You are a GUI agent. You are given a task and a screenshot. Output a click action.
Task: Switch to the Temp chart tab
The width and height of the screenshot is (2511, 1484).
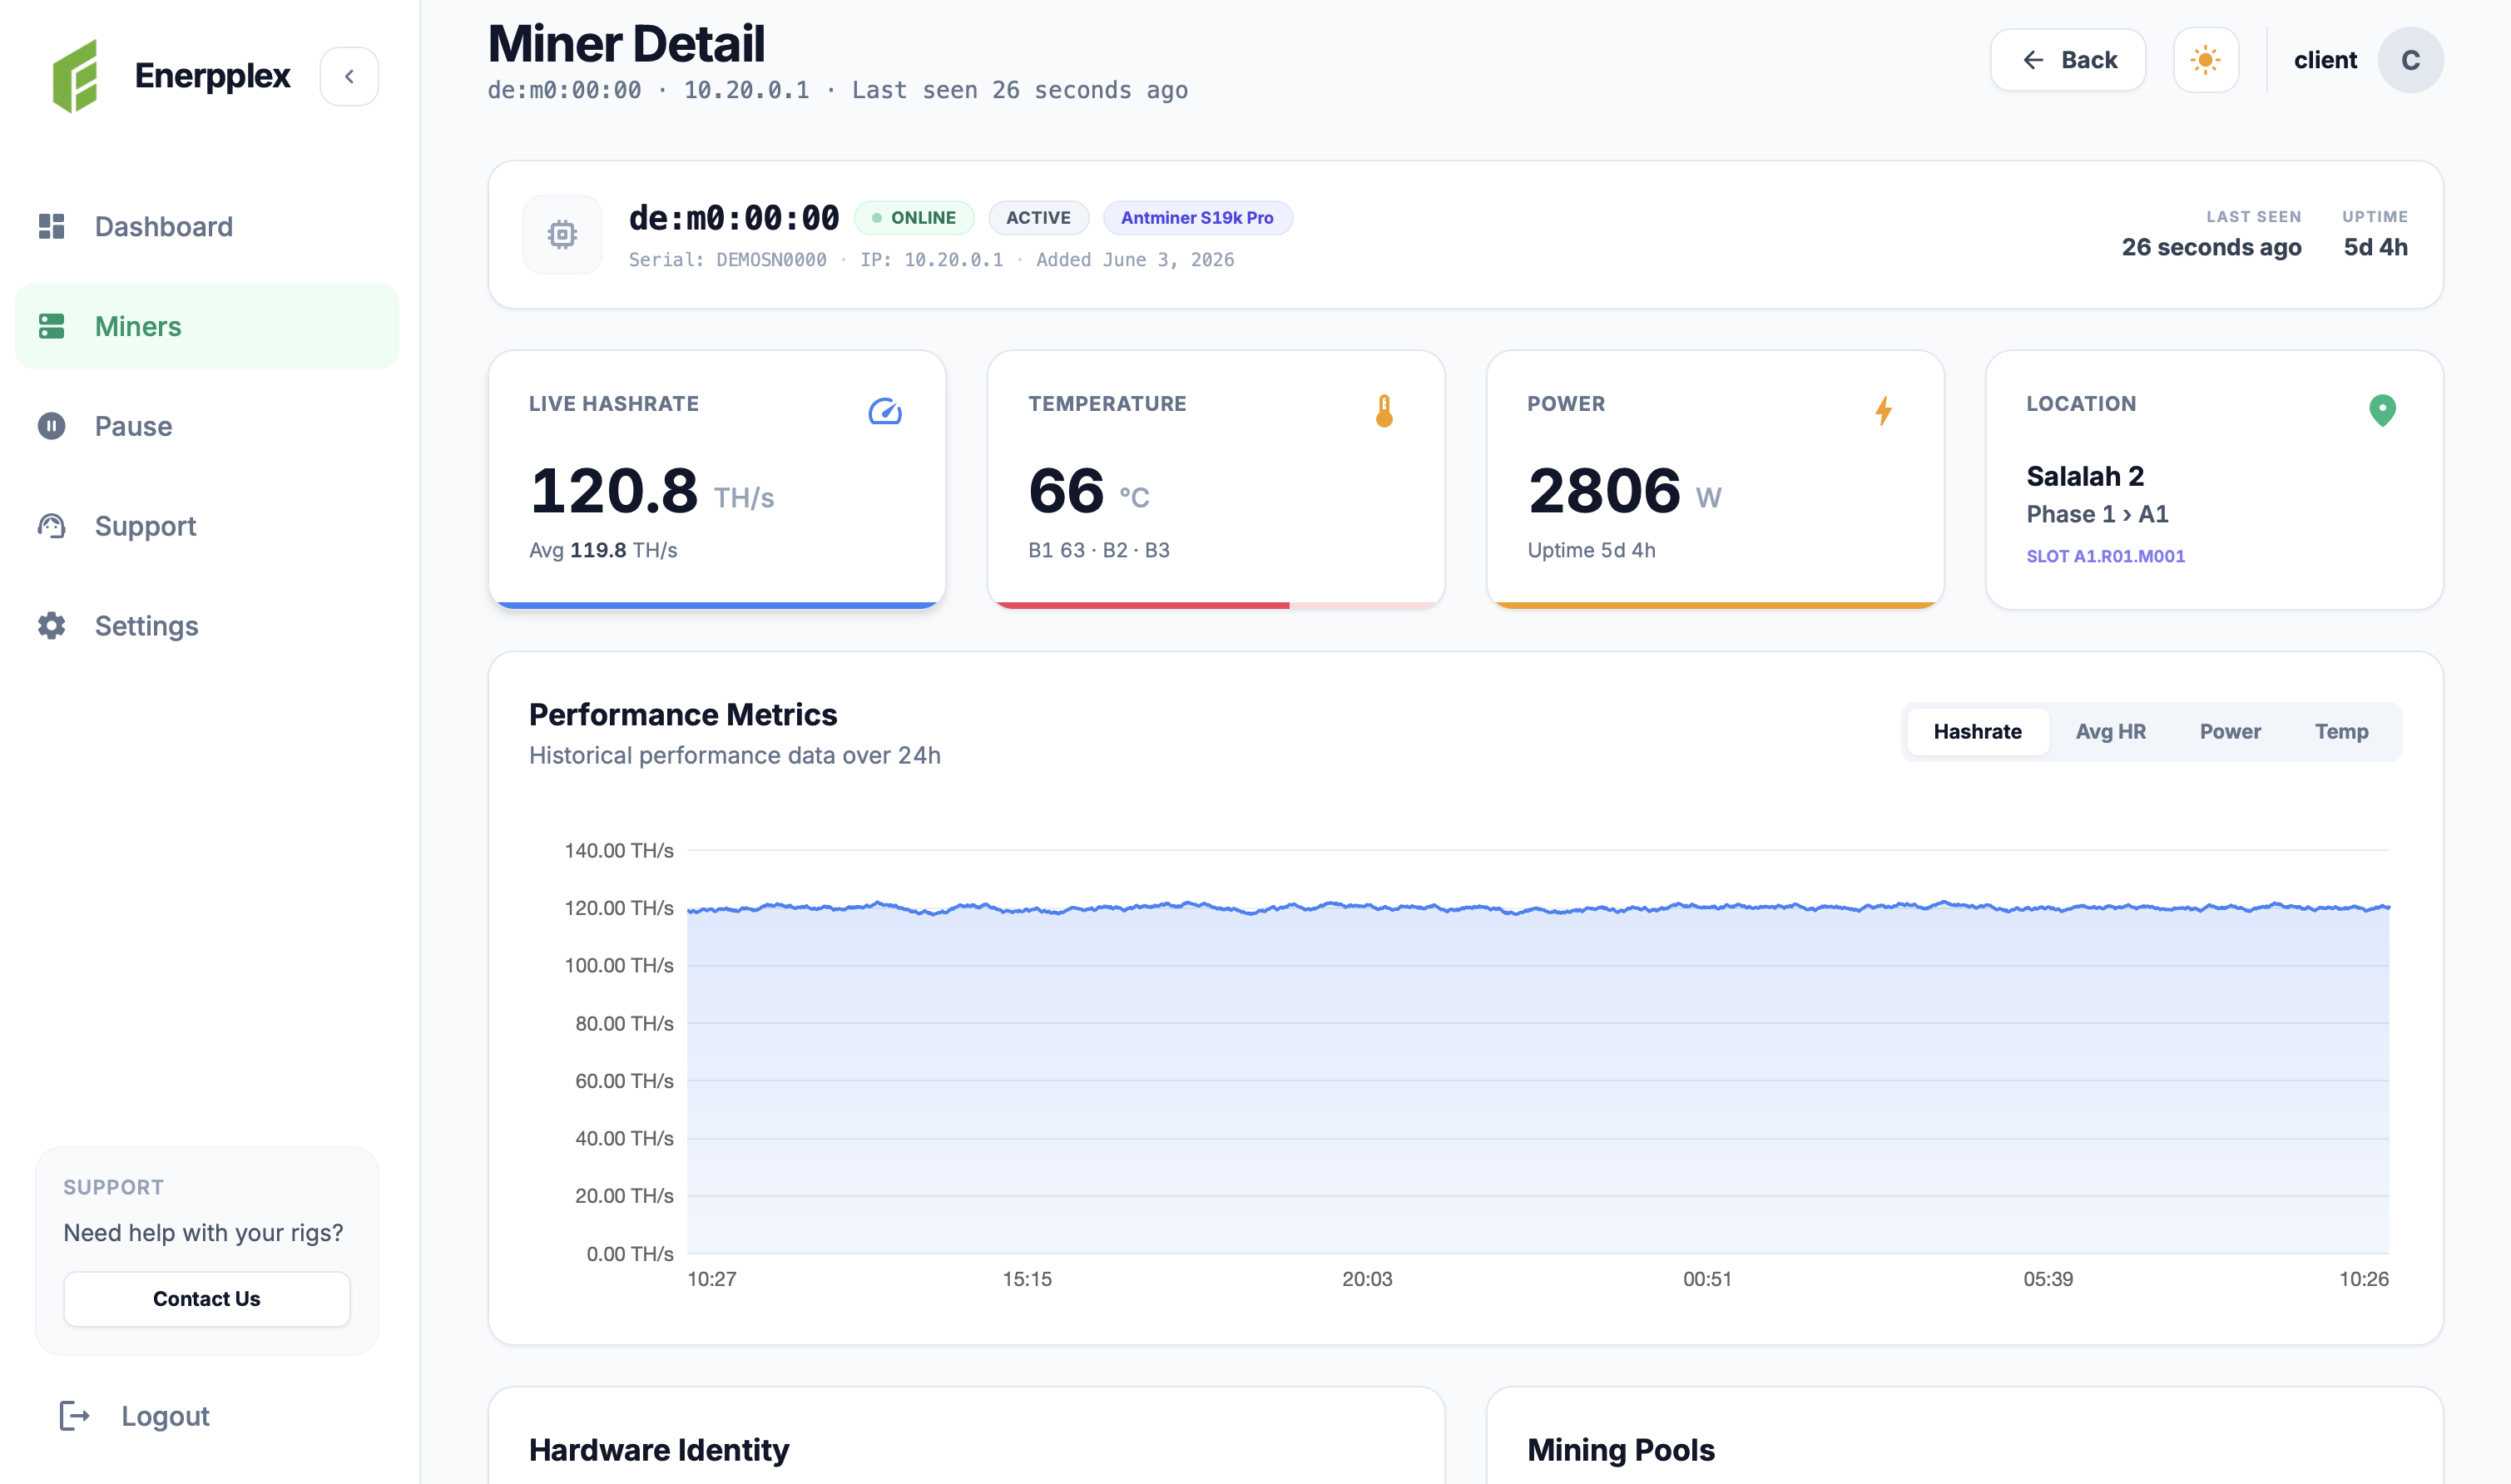click(x=2341, y=731)
